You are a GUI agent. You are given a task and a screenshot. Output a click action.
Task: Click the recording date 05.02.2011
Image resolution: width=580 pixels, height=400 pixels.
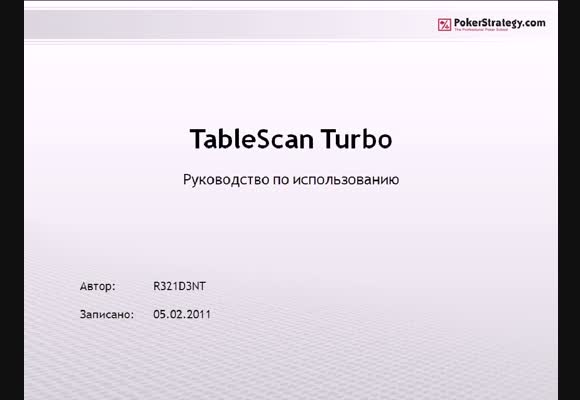pos(182,315)
